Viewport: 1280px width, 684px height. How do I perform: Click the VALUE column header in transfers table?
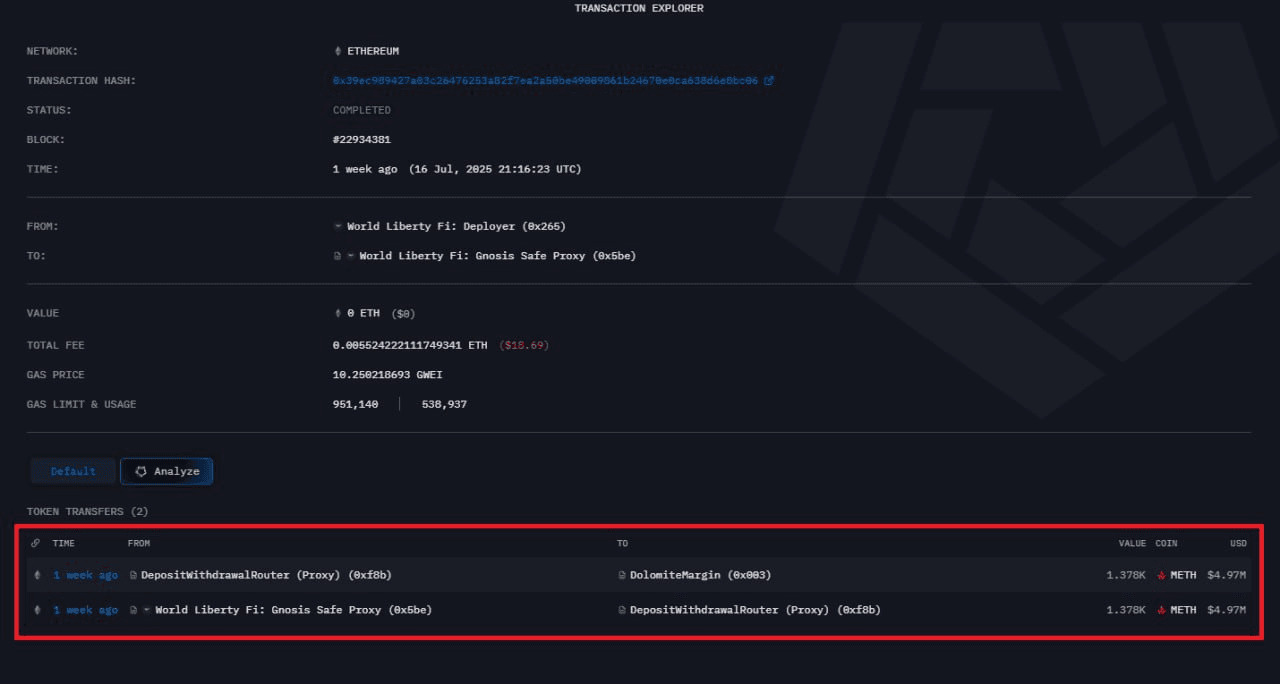(x=1132, y=544)
